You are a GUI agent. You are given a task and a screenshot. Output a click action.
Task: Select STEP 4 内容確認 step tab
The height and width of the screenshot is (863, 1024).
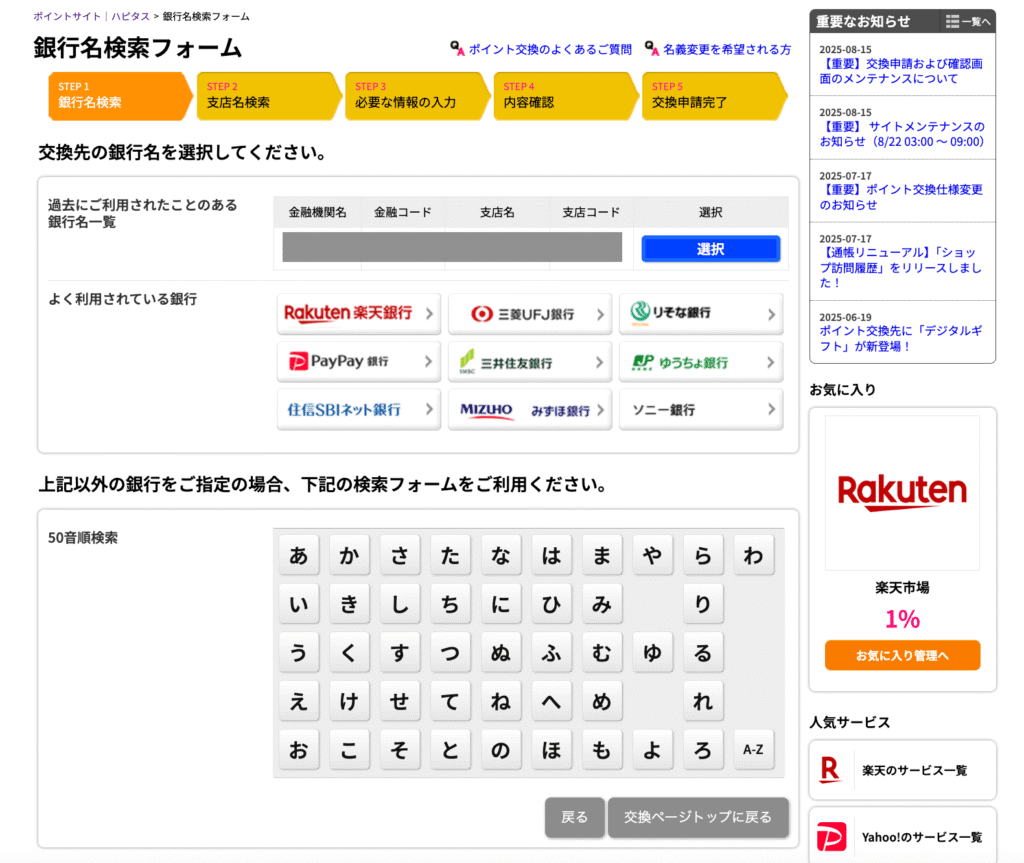pos(565,96)
